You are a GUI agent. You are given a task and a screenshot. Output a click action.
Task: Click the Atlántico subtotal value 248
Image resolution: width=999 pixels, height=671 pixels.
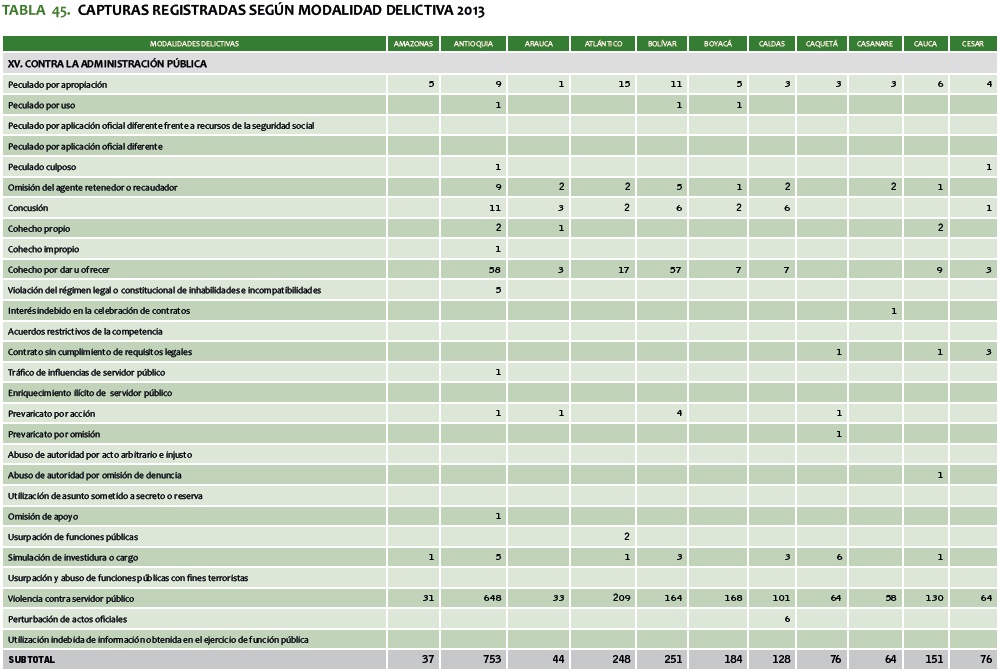click(619, 660)
